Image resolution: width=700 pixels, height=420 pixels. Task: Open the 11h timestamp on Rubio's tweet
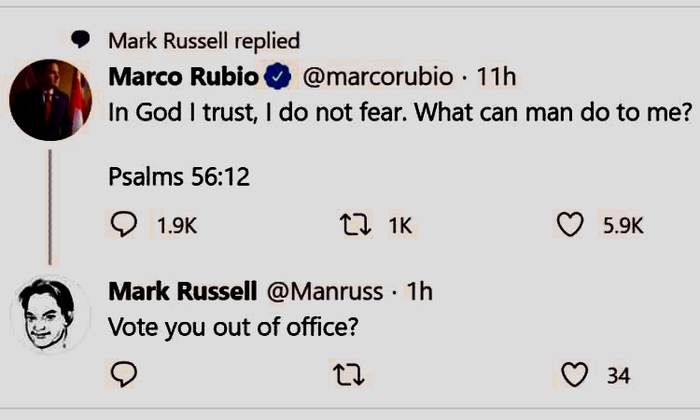(495, 76)
